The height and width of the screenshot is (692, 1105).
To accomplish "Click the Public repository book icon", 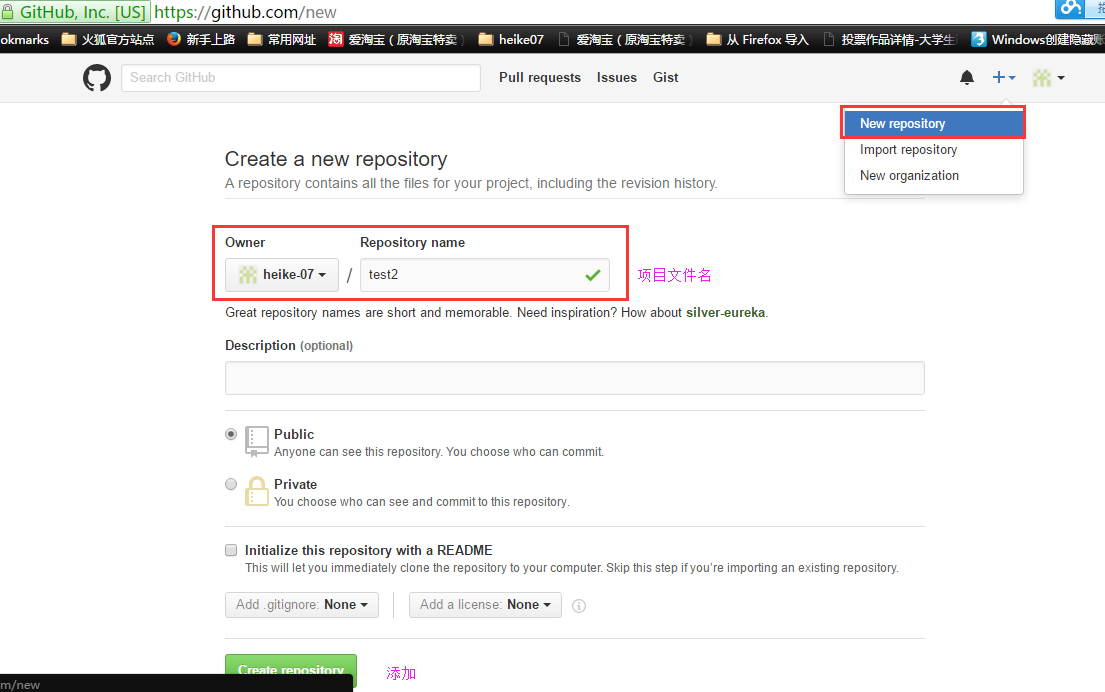I will point(257,441).
